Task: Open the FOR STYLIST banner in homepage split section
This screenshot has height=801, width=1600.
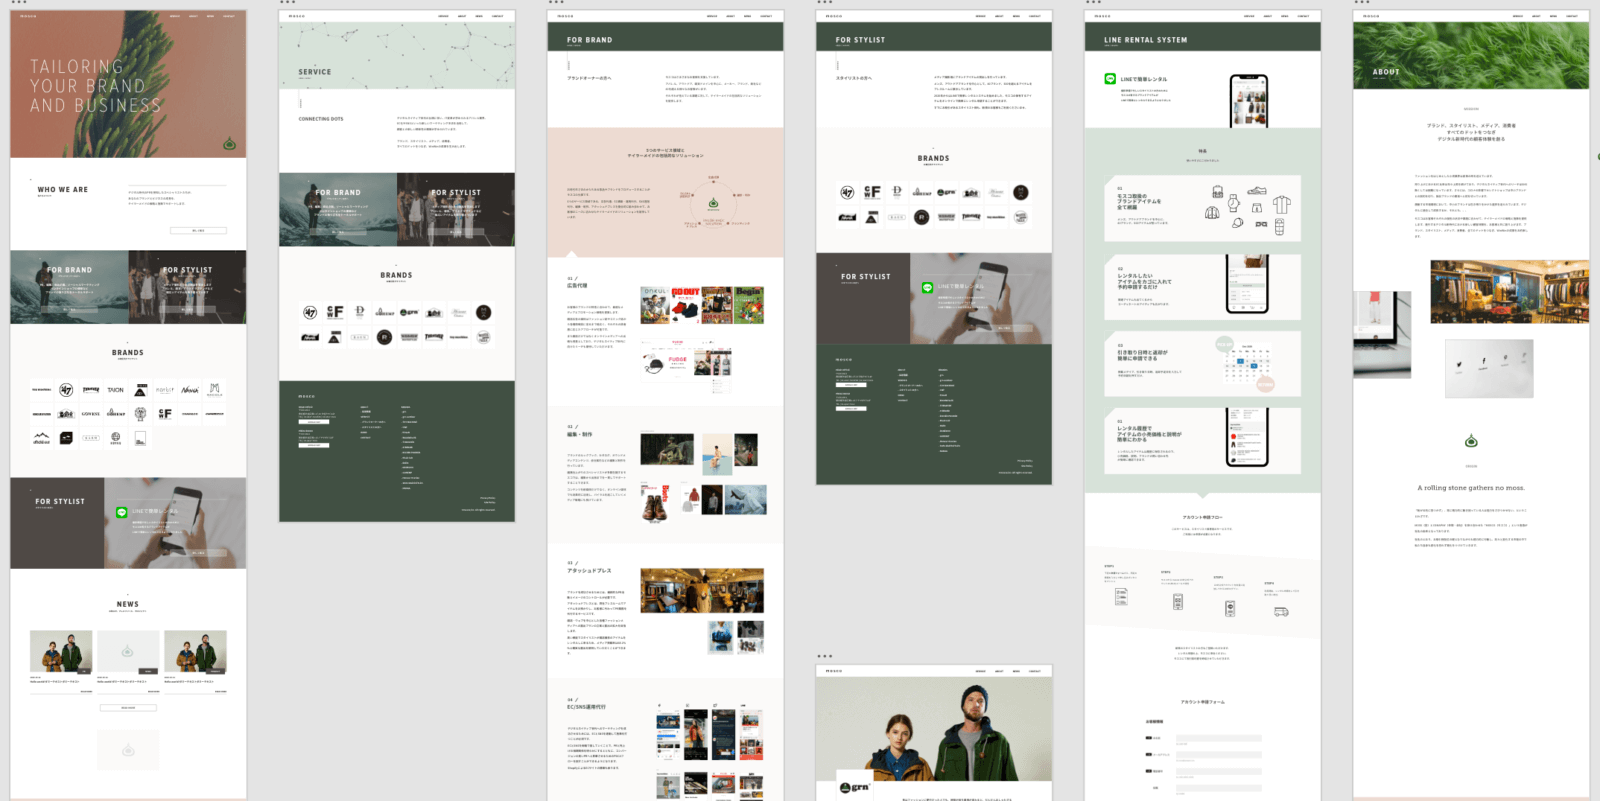Action: click(x=187, y=287)
